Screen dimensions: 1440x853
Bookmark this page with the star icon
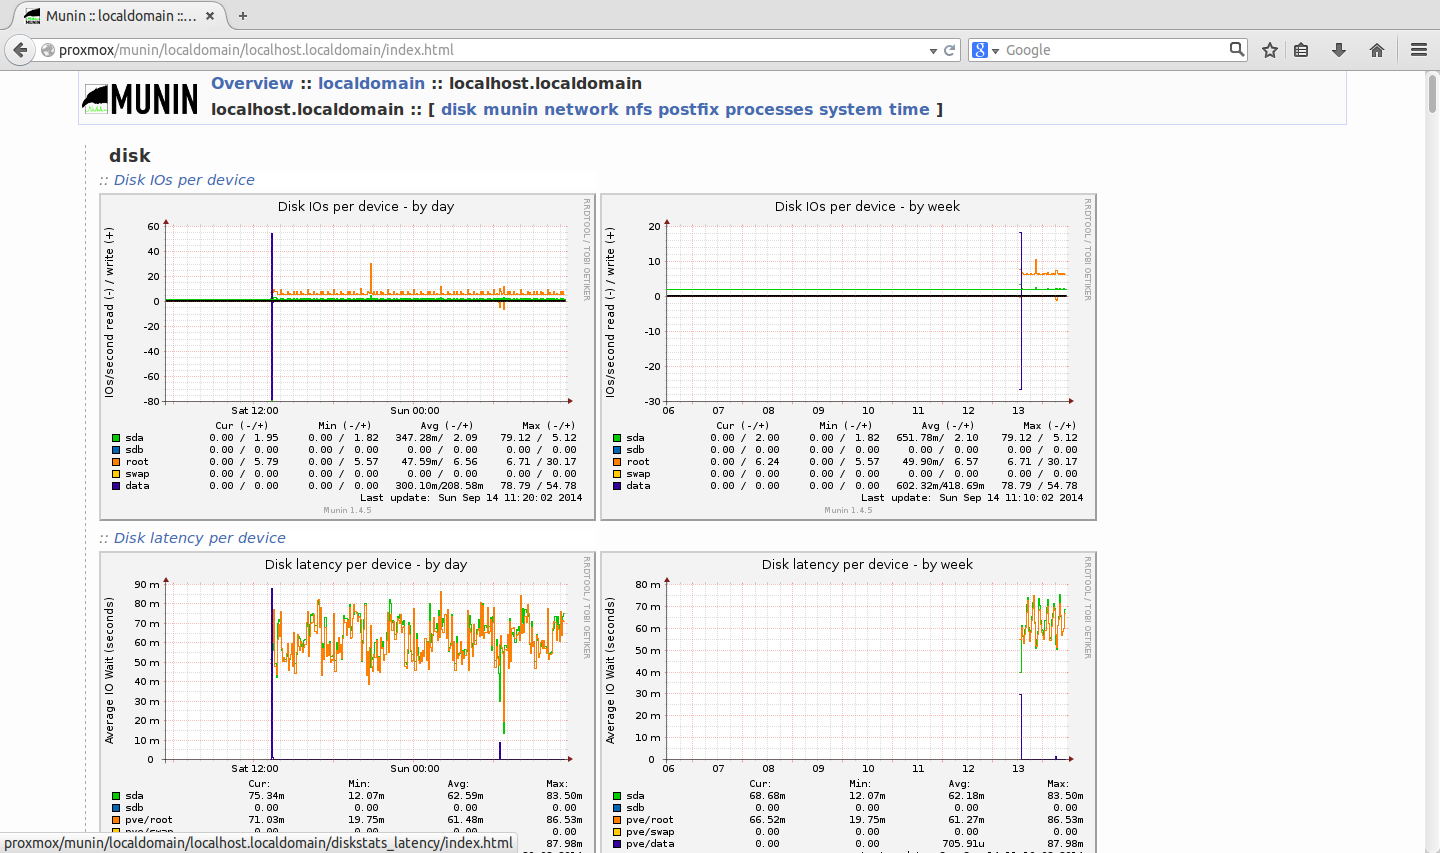point(1270,50)
